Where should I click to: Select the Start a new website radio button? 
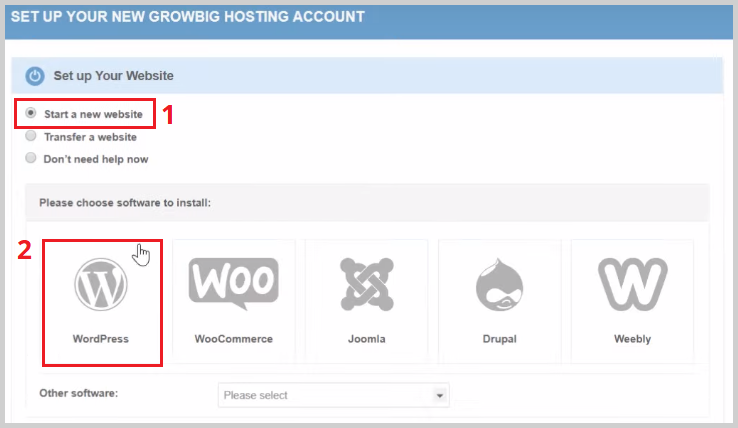31,113
